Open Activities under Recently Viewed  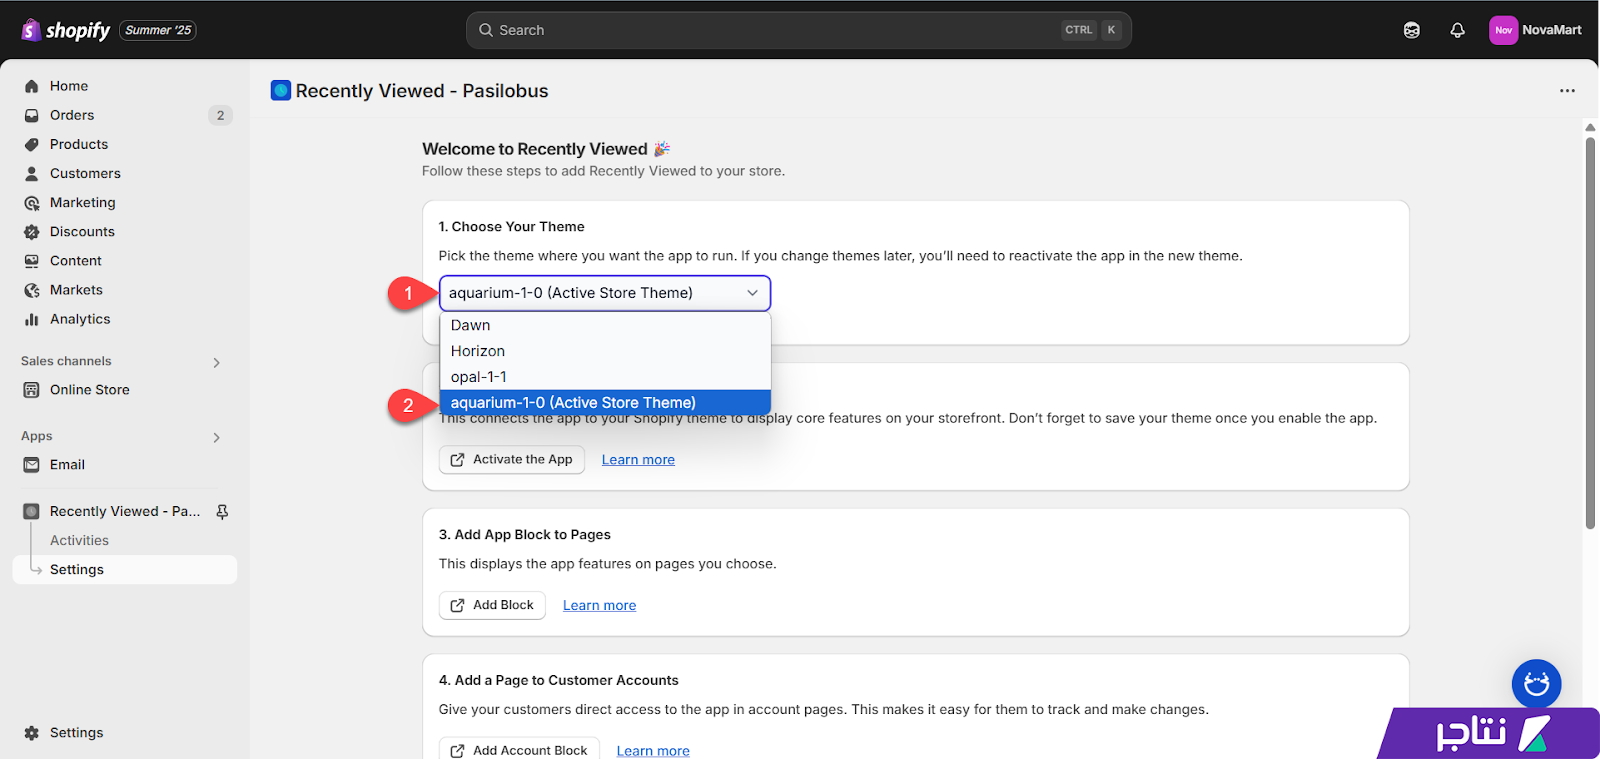pos(79,540)
